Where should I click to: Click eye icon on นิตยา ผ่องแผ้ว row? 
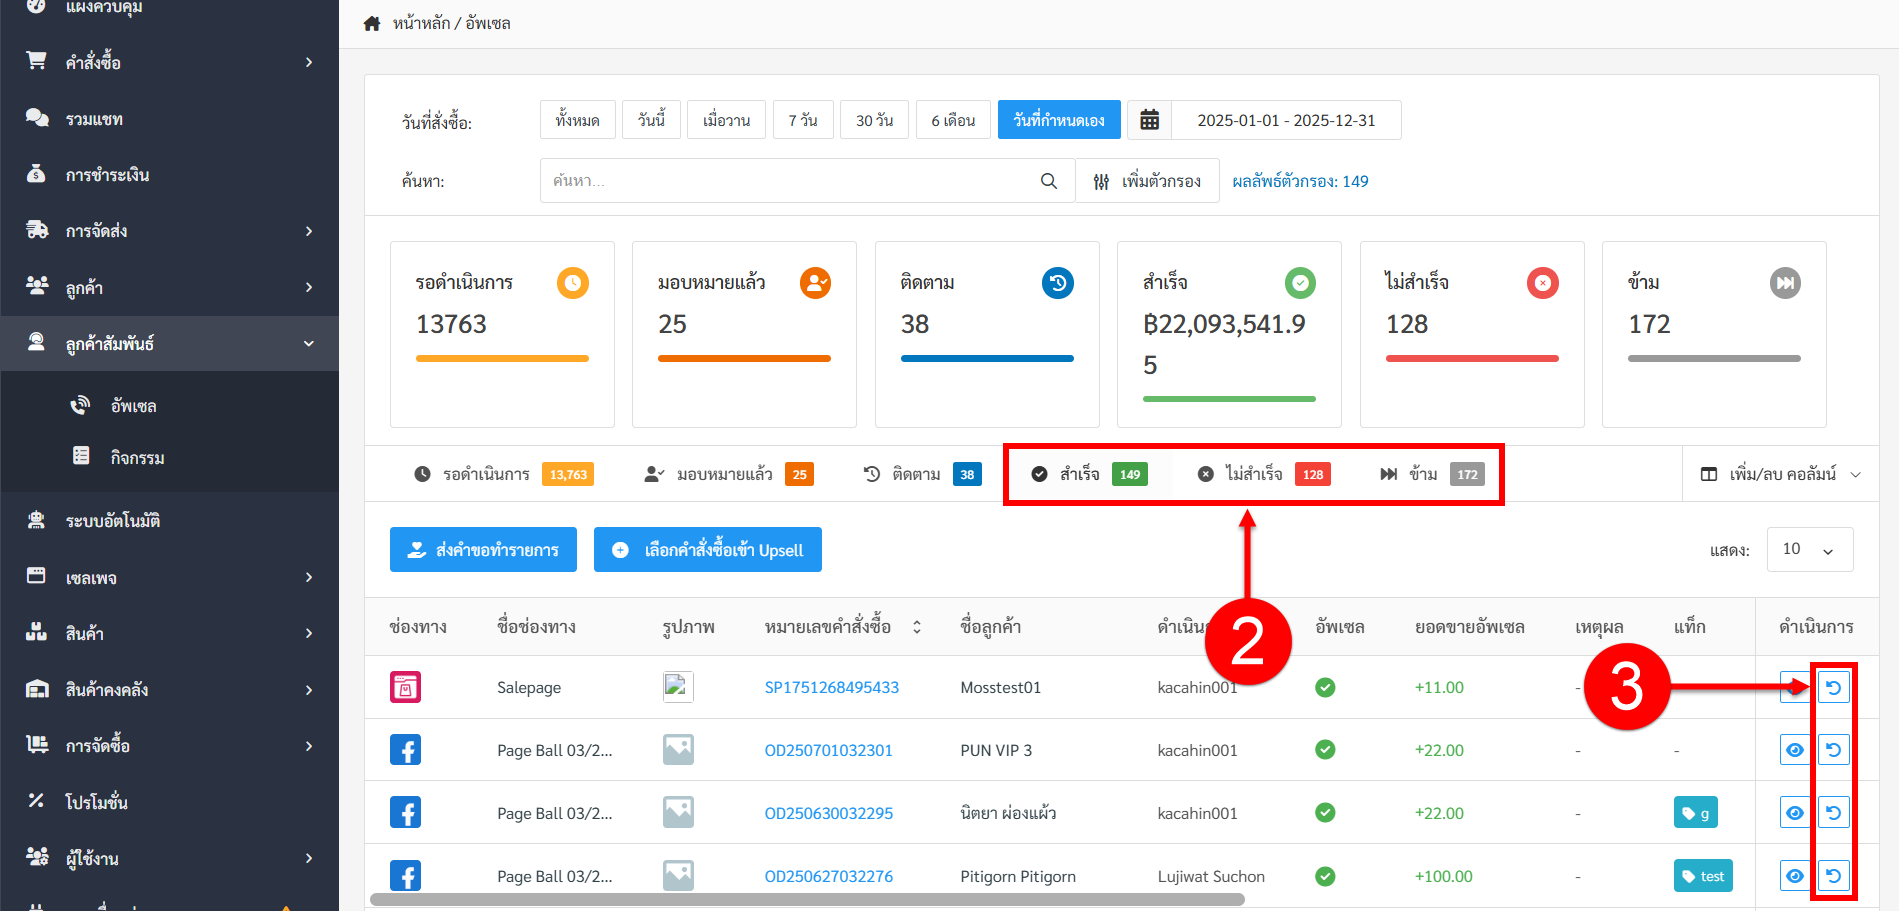1794,813
